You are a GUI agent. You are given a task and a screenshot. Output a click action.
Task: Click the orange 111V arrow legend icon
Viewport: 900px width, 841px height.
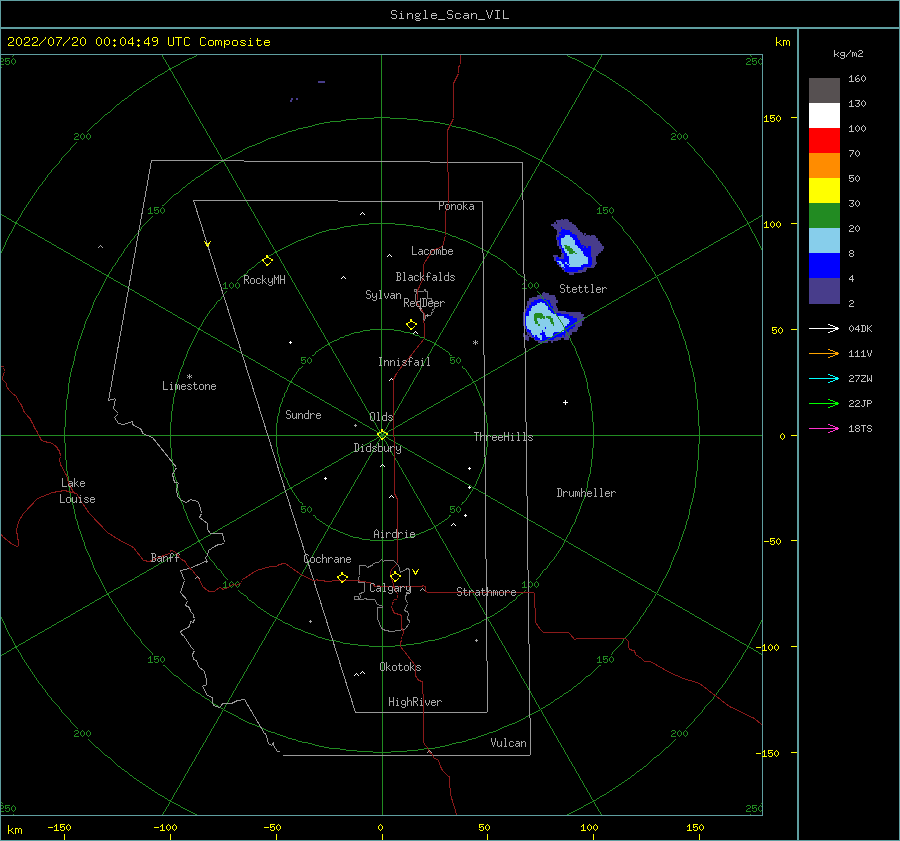point(824,354)
